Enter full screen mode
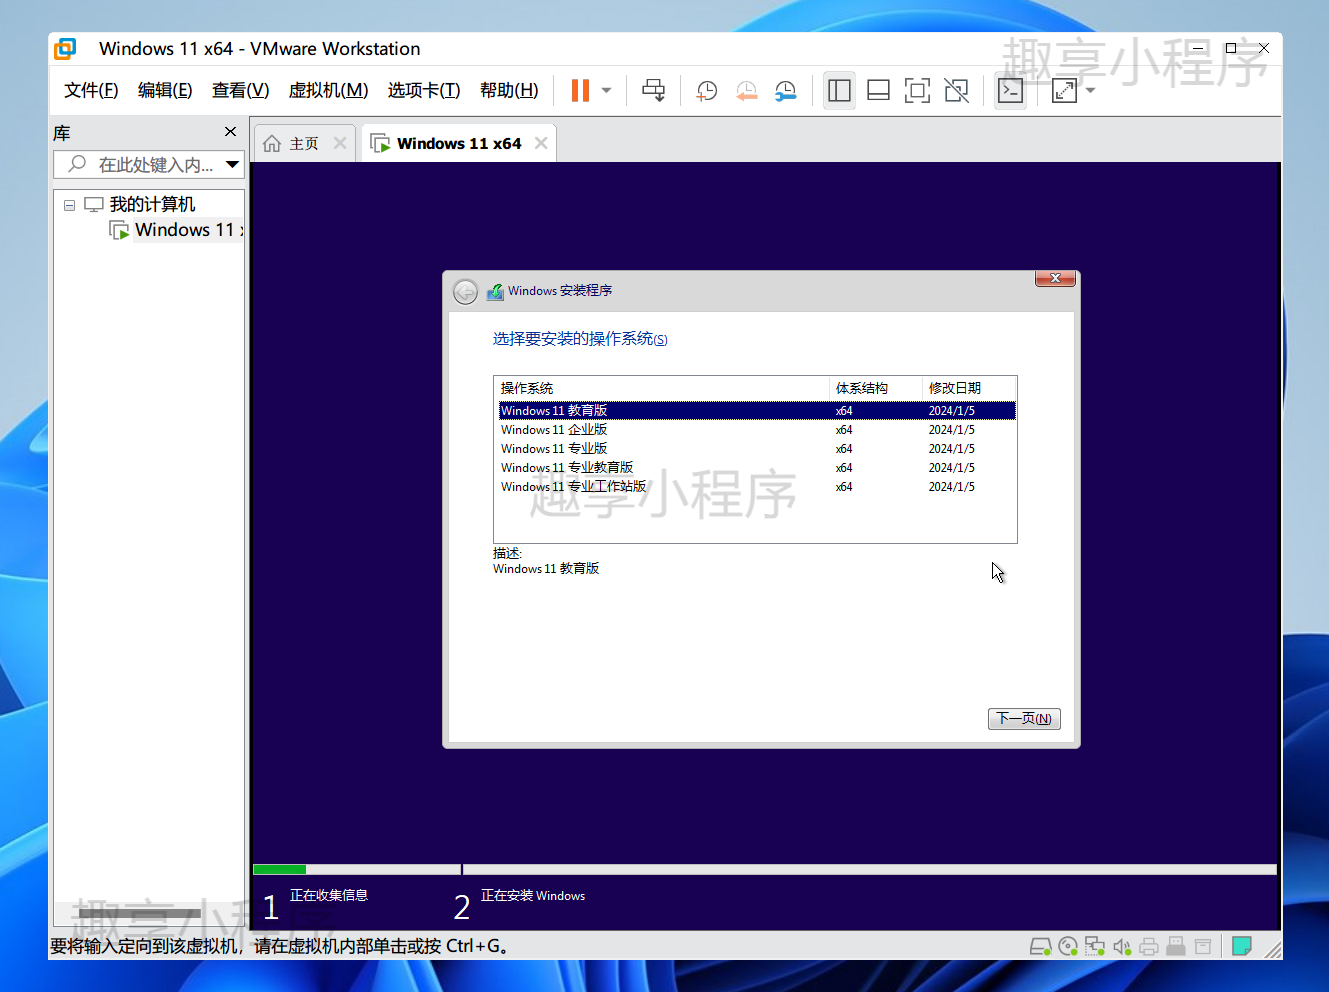 [917, 91]
